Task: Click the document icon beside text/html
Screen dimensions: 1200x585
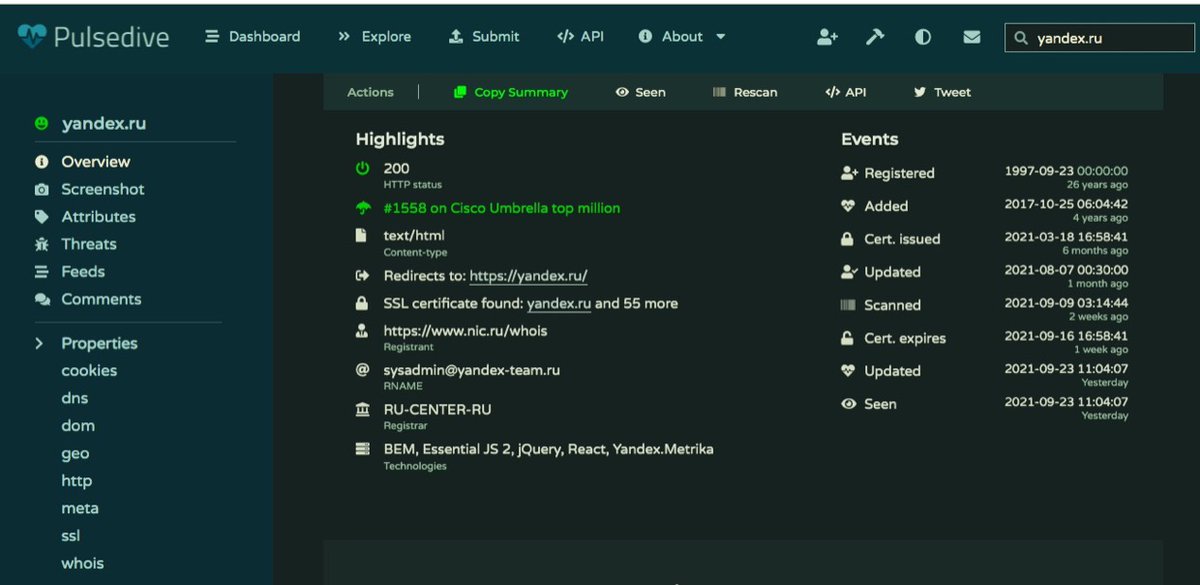Action: pyautogui.click(x=362, y=236)
